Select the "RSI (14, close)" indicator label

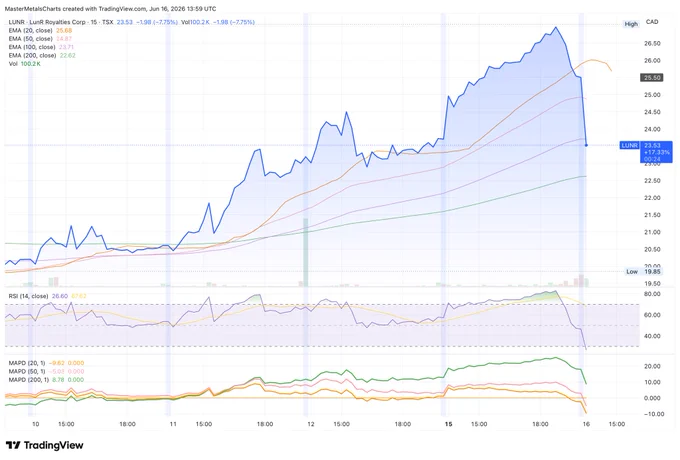(28, 296)
